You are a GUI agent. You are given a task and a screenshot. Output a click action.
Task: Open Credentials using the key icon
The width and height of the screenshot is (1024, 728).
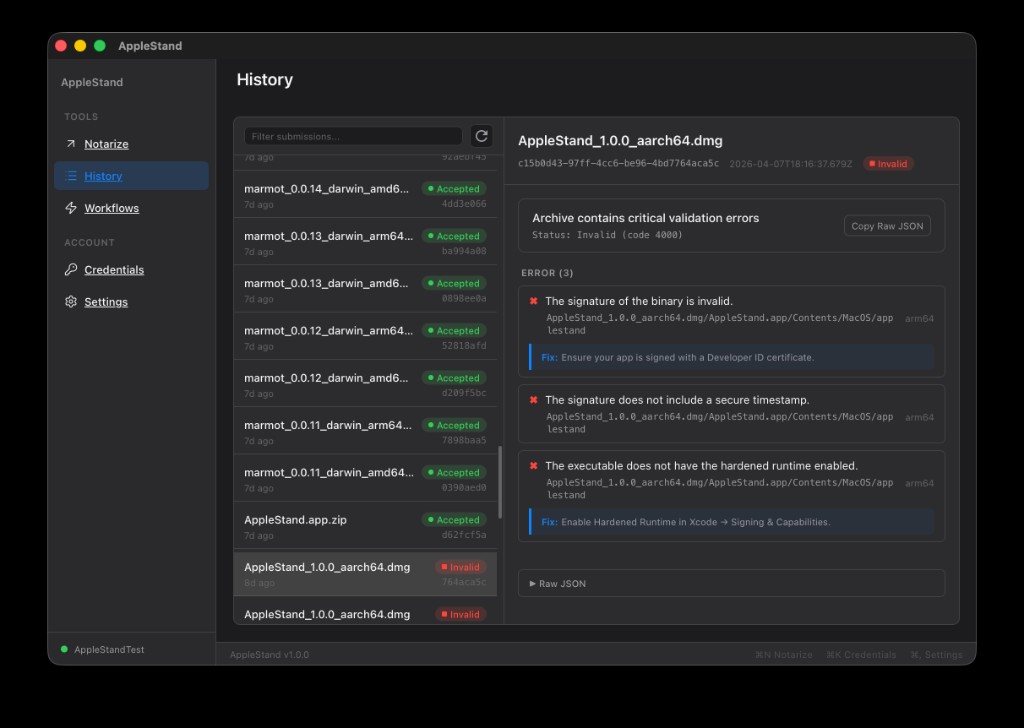[69, 269]
